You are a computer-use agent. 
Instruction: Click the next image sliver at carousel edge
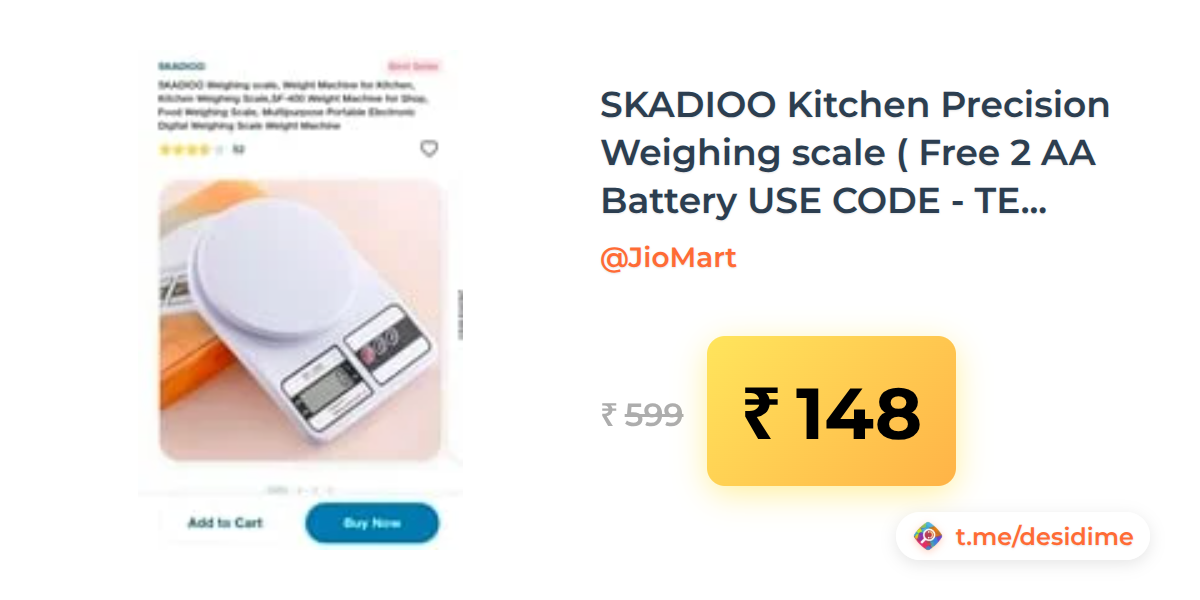(x=459, y=320)
